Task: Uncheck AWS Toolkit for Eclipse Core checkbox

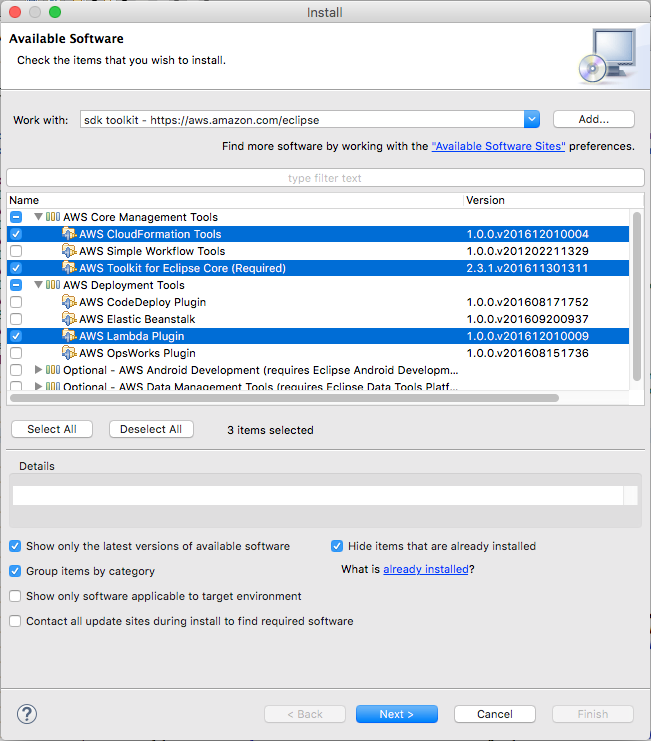Action: click(16, 268)
